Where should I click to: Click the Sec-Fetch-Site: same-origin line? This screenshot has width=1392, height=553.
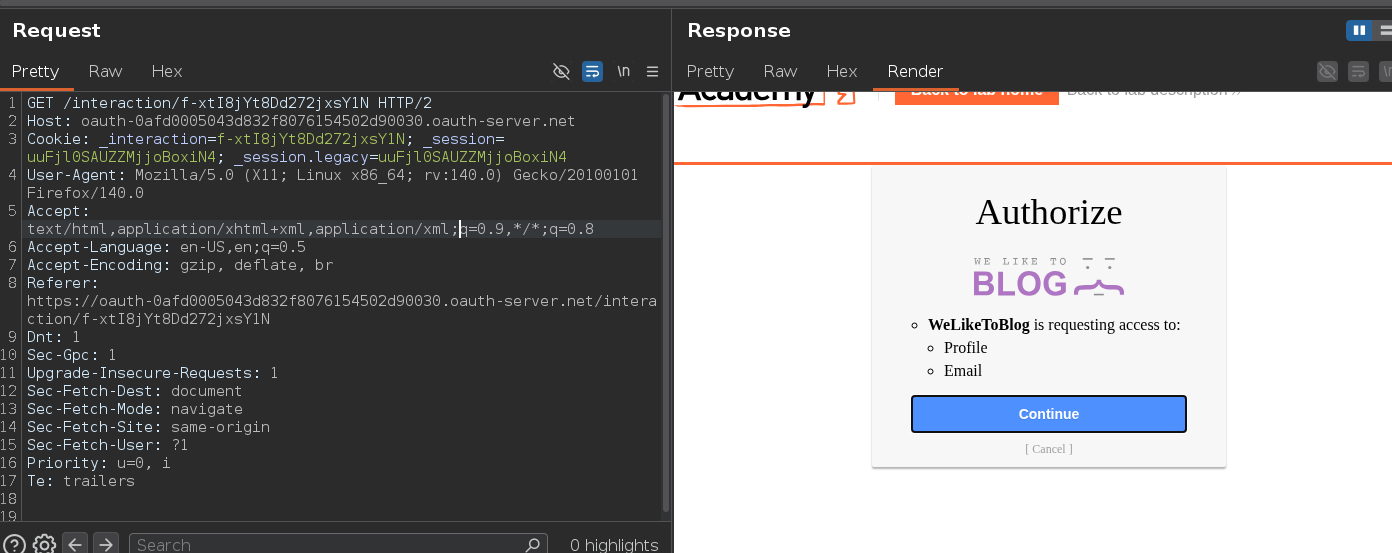coord(148,427)
